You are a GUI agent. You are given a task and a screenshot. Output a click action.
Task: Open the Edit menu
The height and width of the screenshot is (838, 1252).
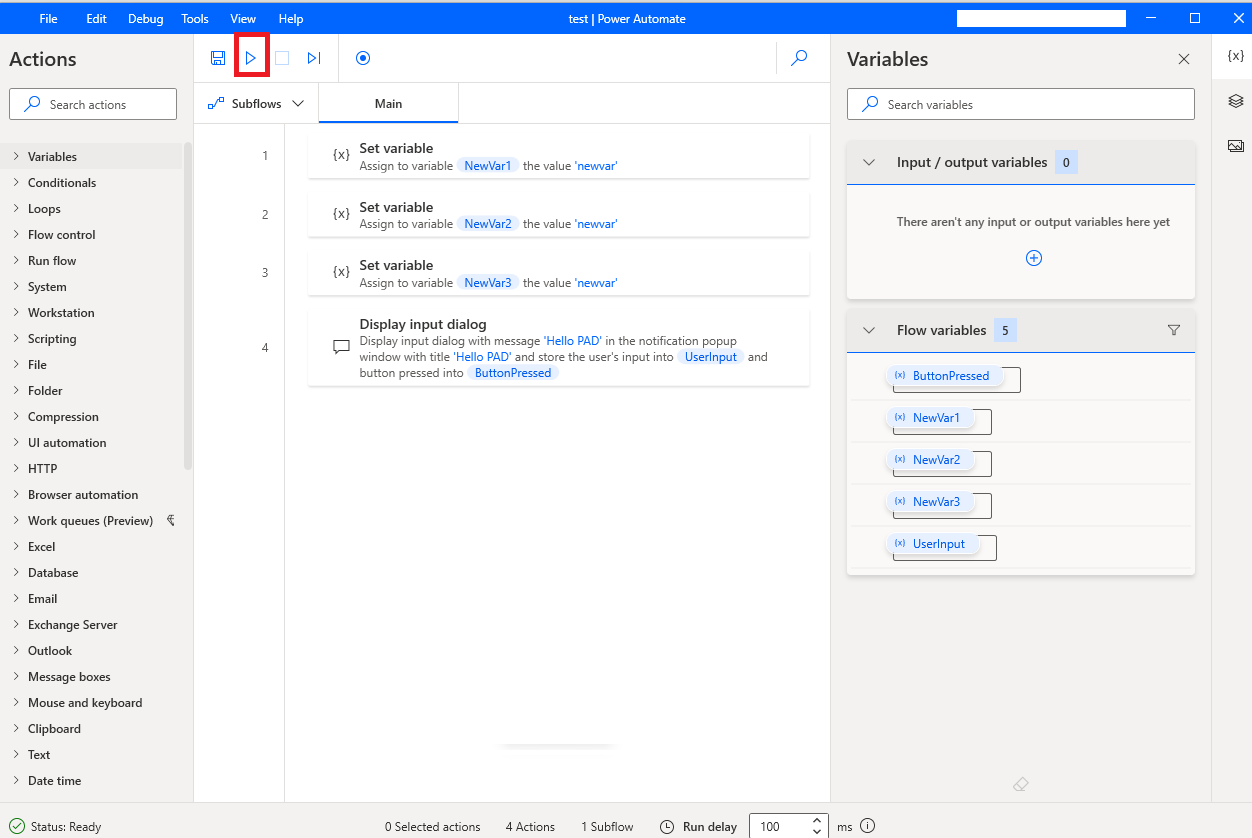[x=96, y=19]
